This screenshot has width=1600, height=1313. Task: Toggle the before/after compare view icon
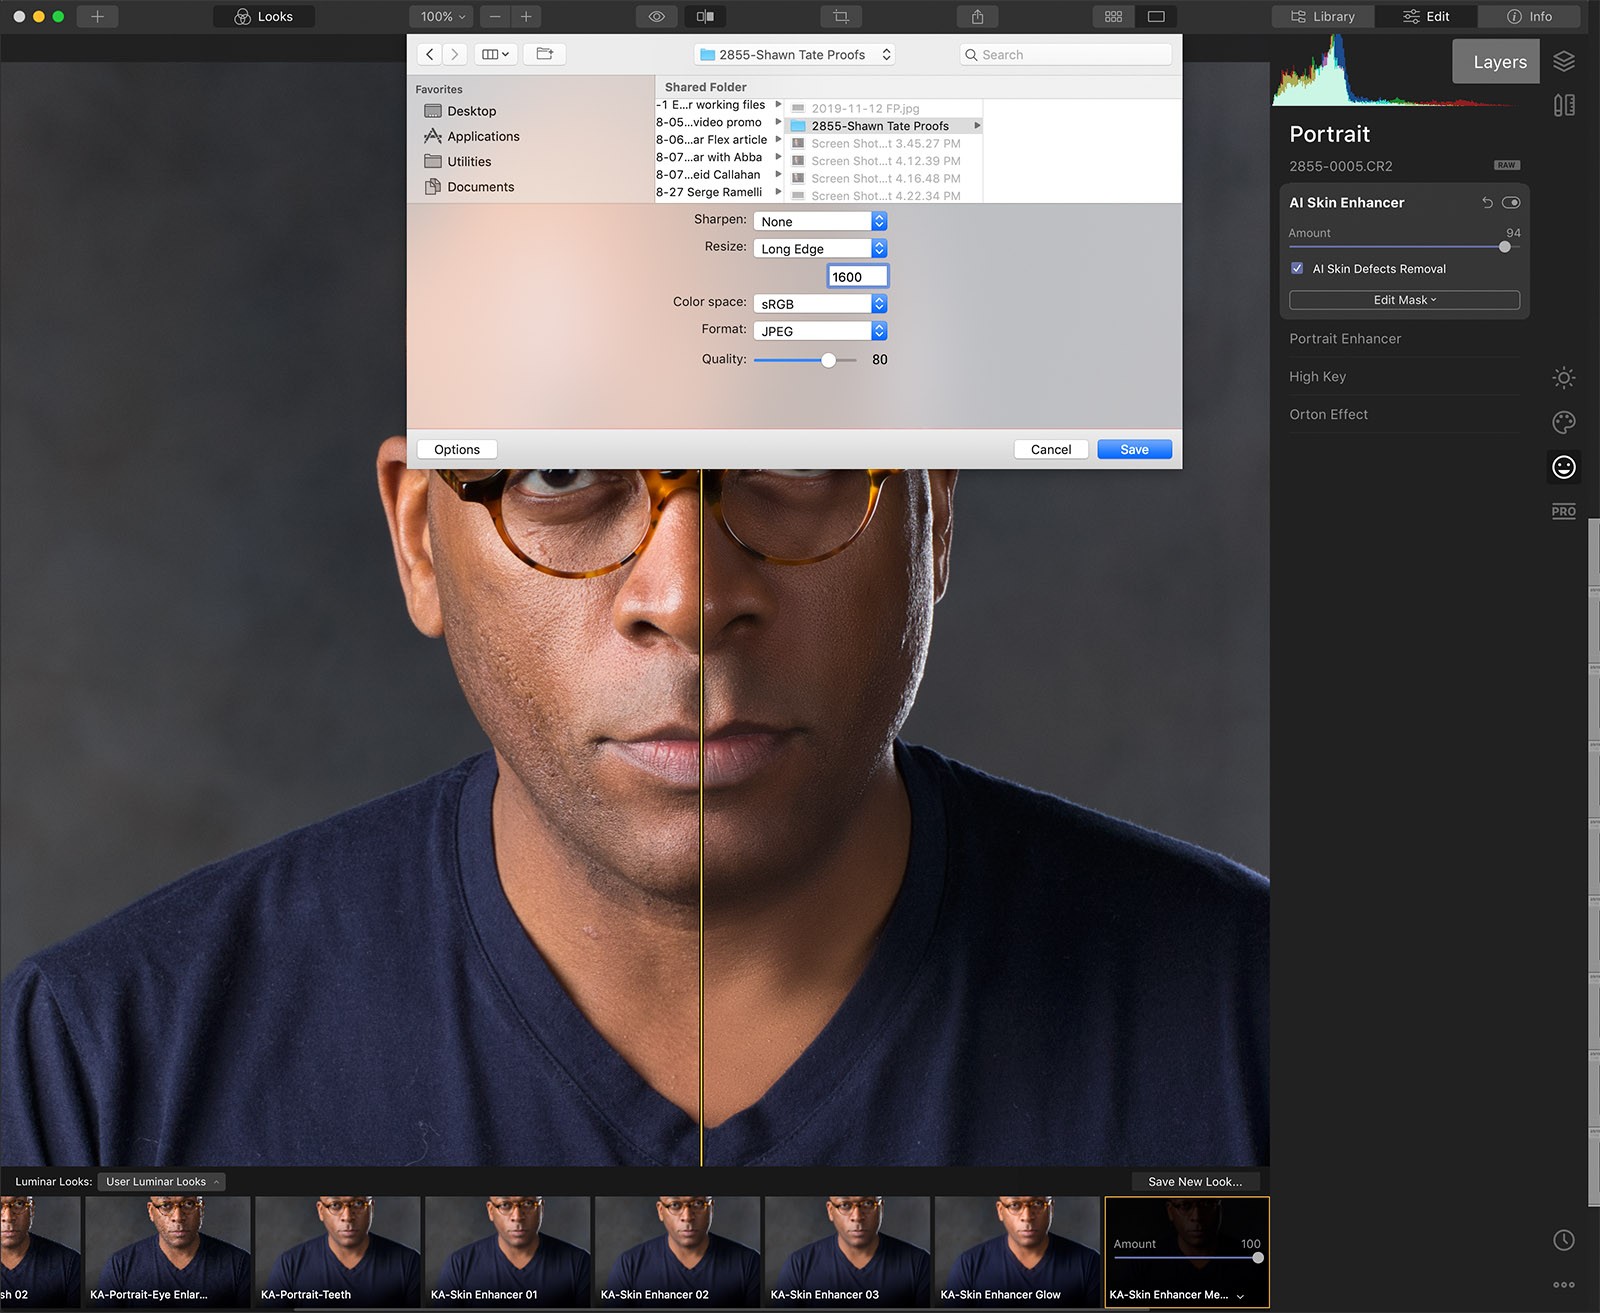pos(705,17)
